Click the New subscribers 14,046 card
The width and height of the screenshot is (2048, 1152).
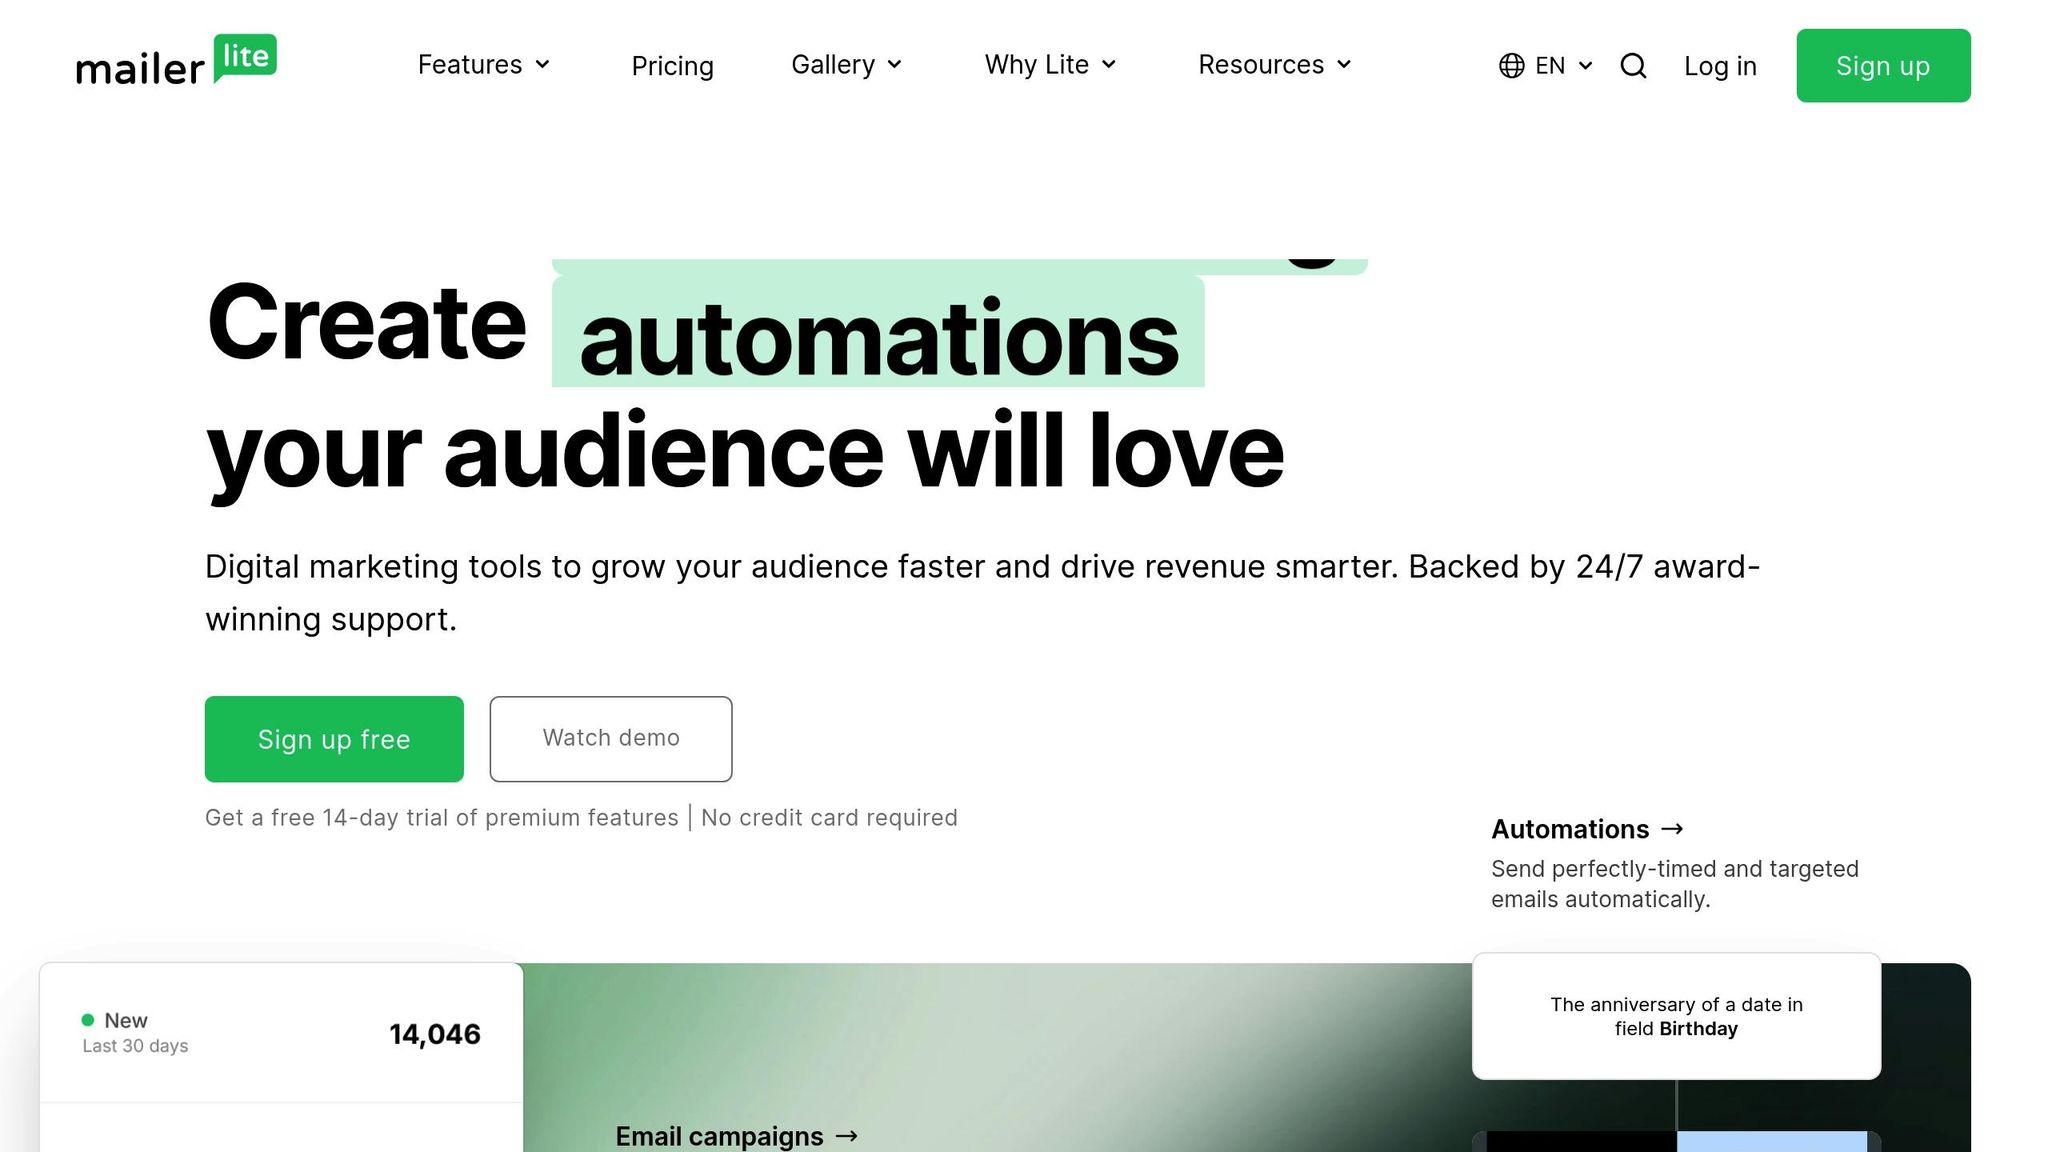point(281,1033)
